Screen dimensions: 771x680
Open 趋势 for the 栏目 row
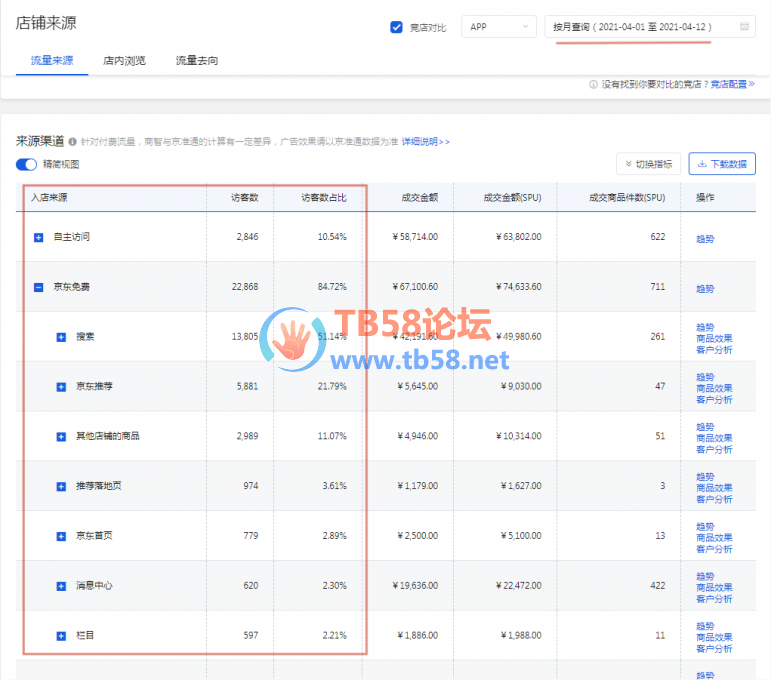pyautogui.click(x=705, y=626)
